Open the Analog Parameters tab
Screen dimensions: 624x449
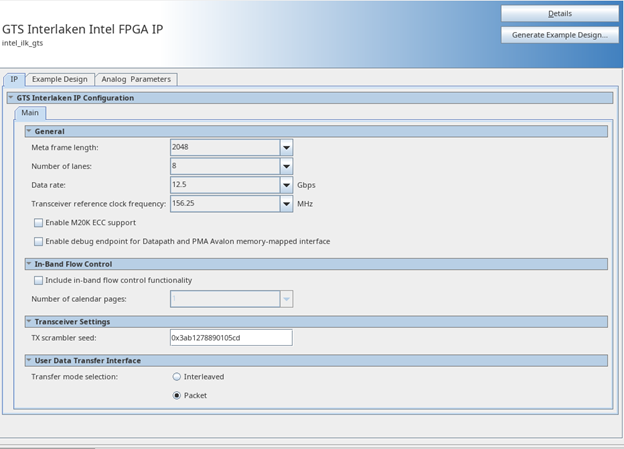(x=137, y=79)
